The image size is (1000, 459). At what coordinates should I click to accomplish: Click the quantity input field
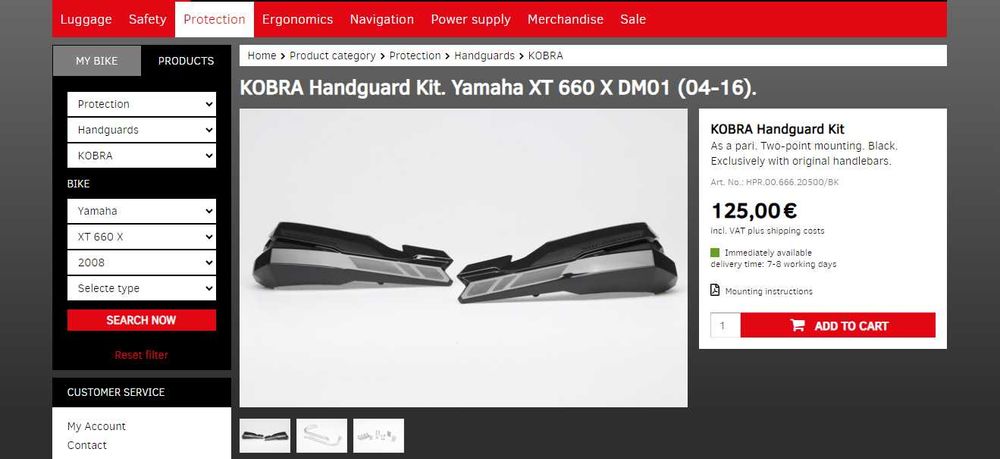click(x=726, y=325)
